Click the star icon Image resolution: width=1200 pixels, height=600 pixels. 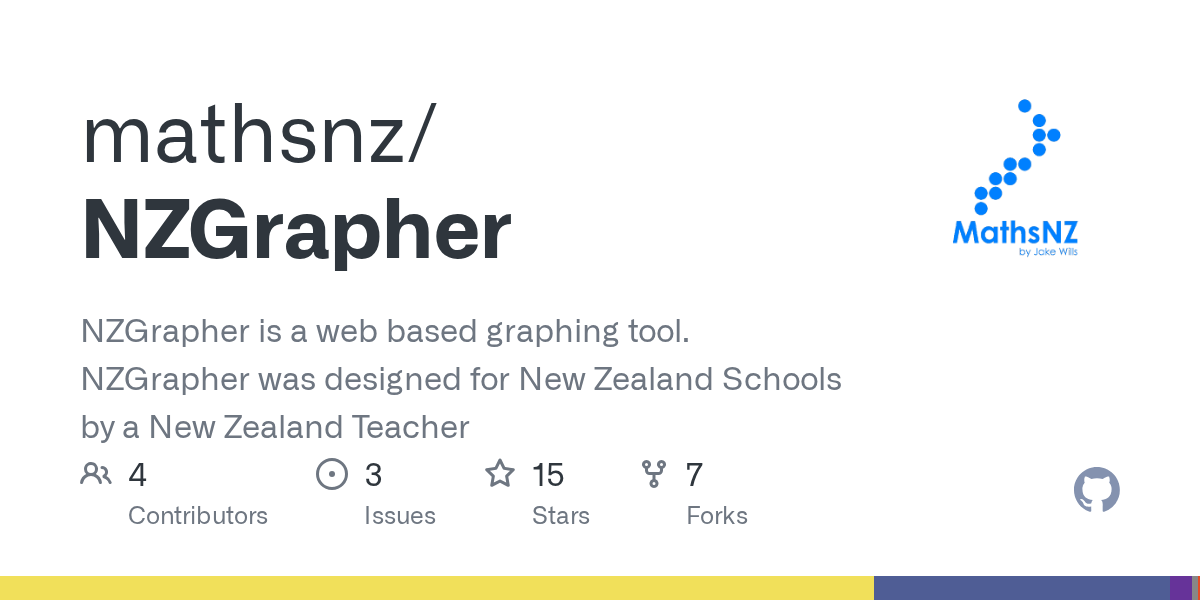[x=499, y=474]
